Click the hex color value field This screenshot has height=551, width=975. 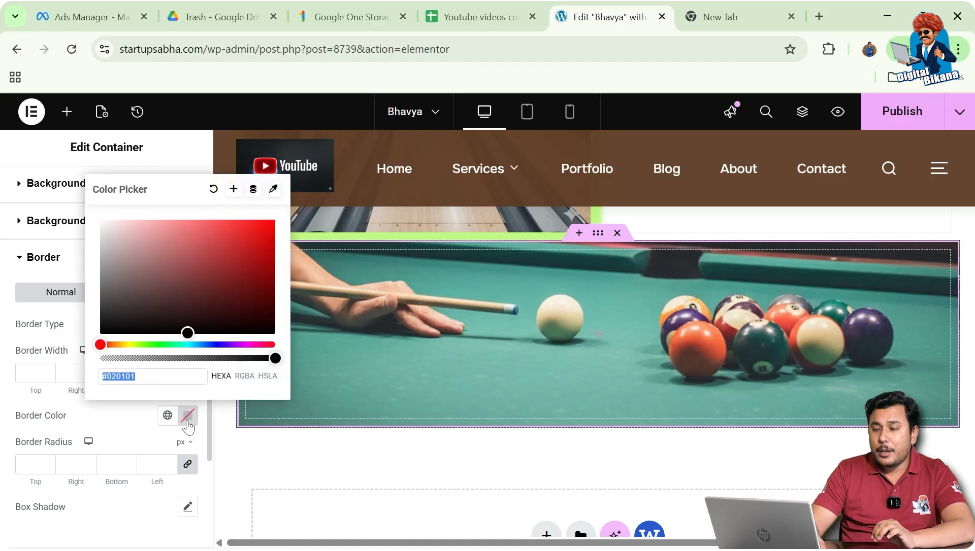tap(153, 376)
